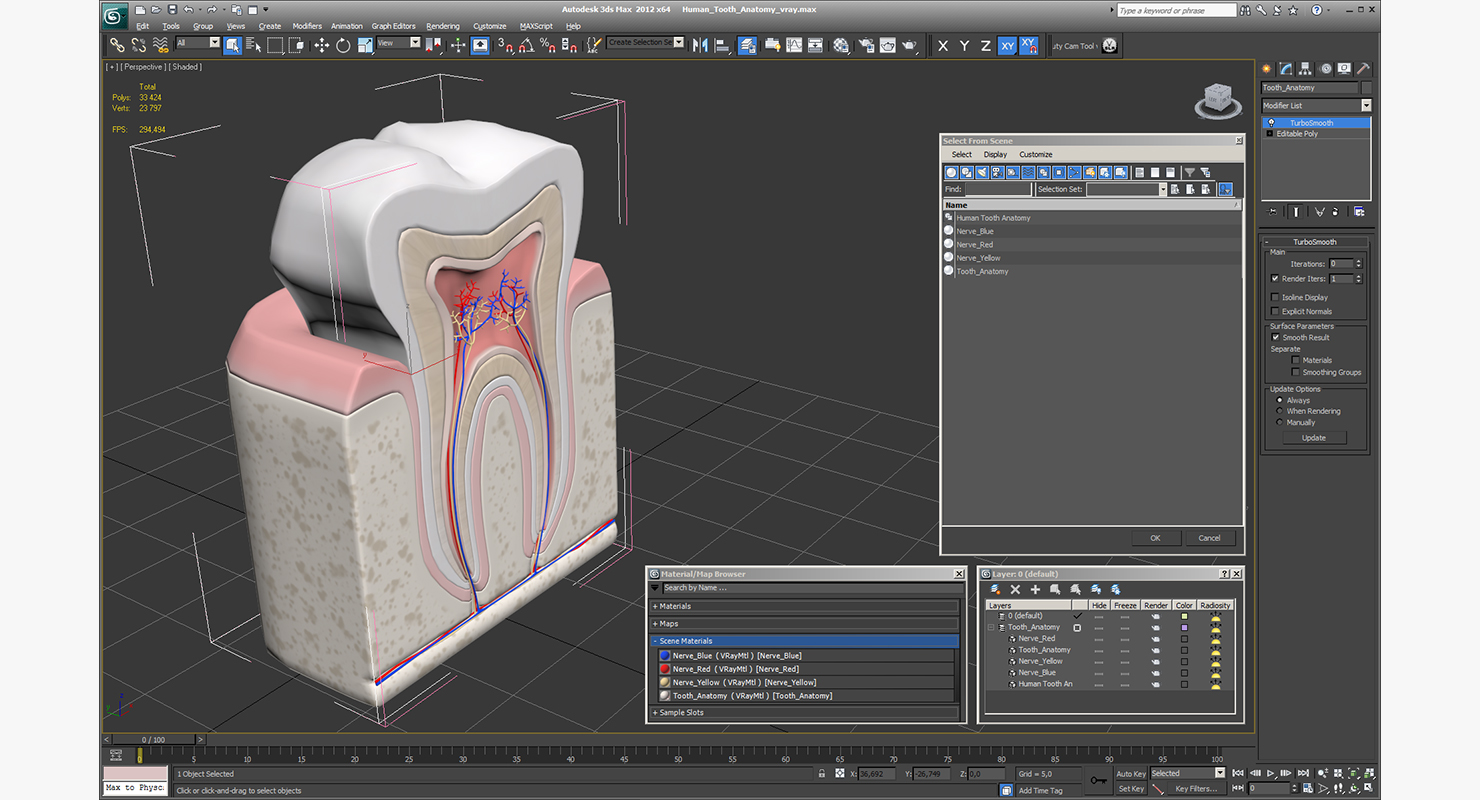Activate the Select Object tool
1480x800 pixels.
click(x=232, y=45)
